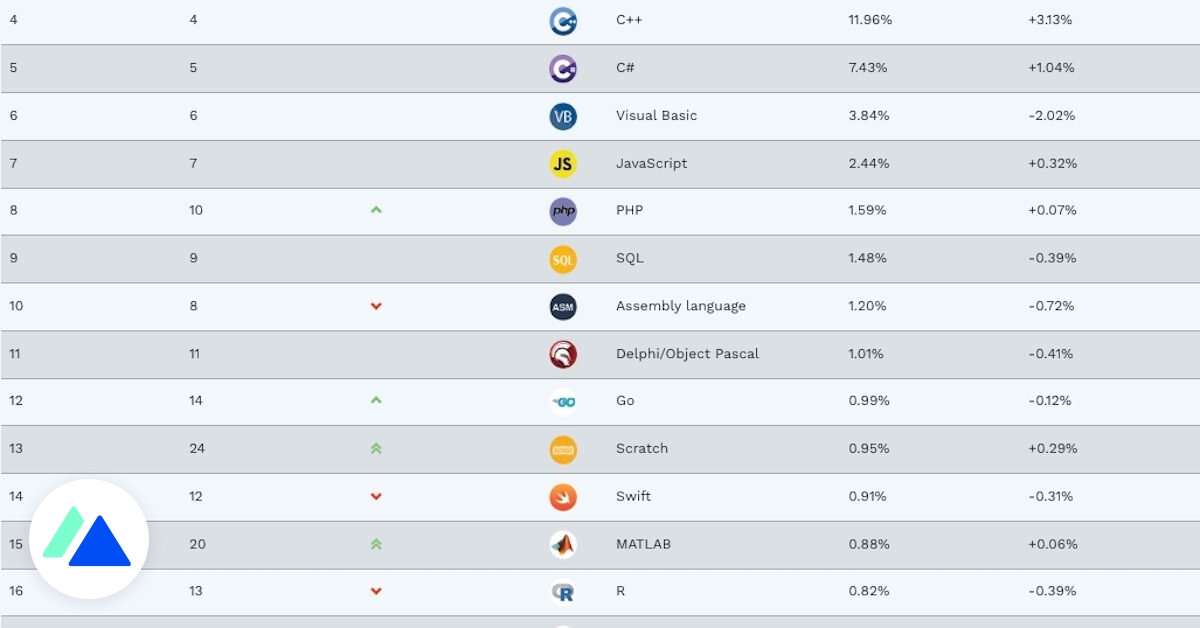
Task: Click the orange SQL logo icon
Action: (x=563, y=259)
